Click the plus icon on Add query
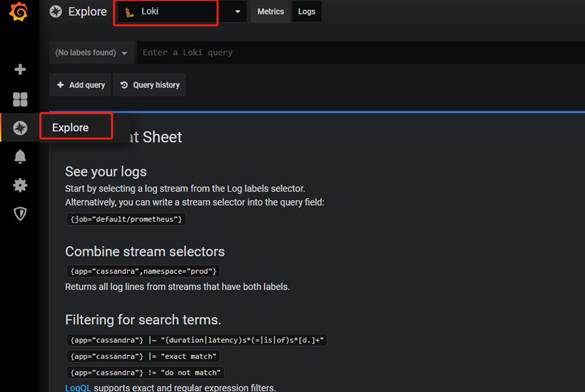The height and width of the screenshot is (392, 585). (60, 85)
